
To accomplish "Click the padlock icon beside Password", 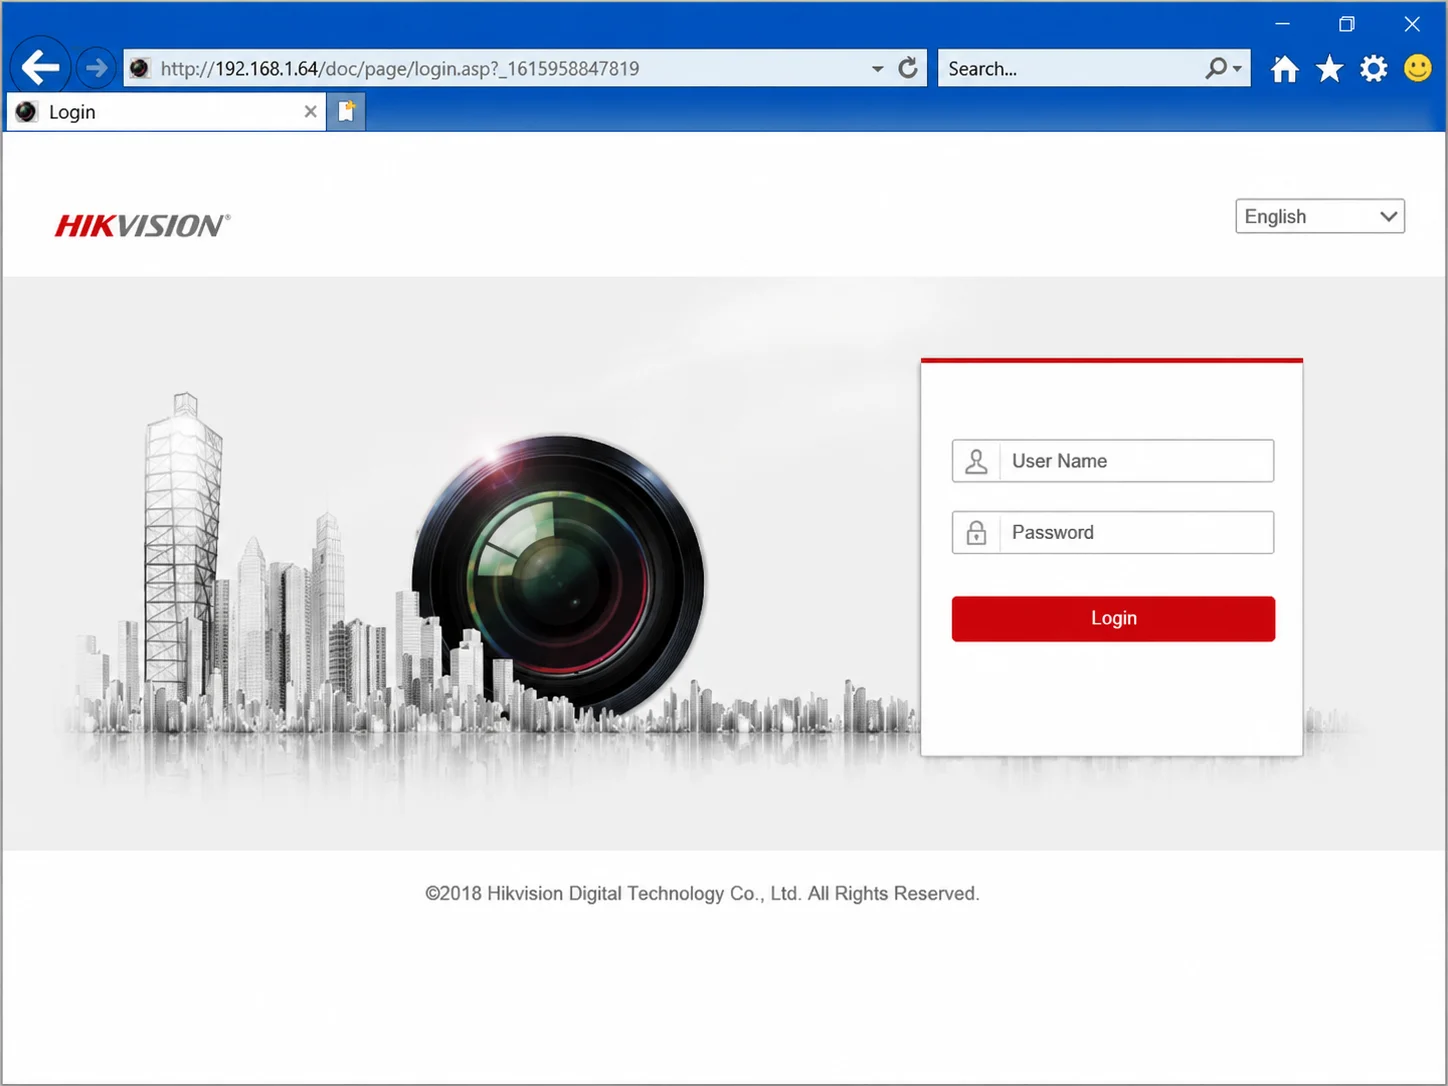I will pos(977,533).
